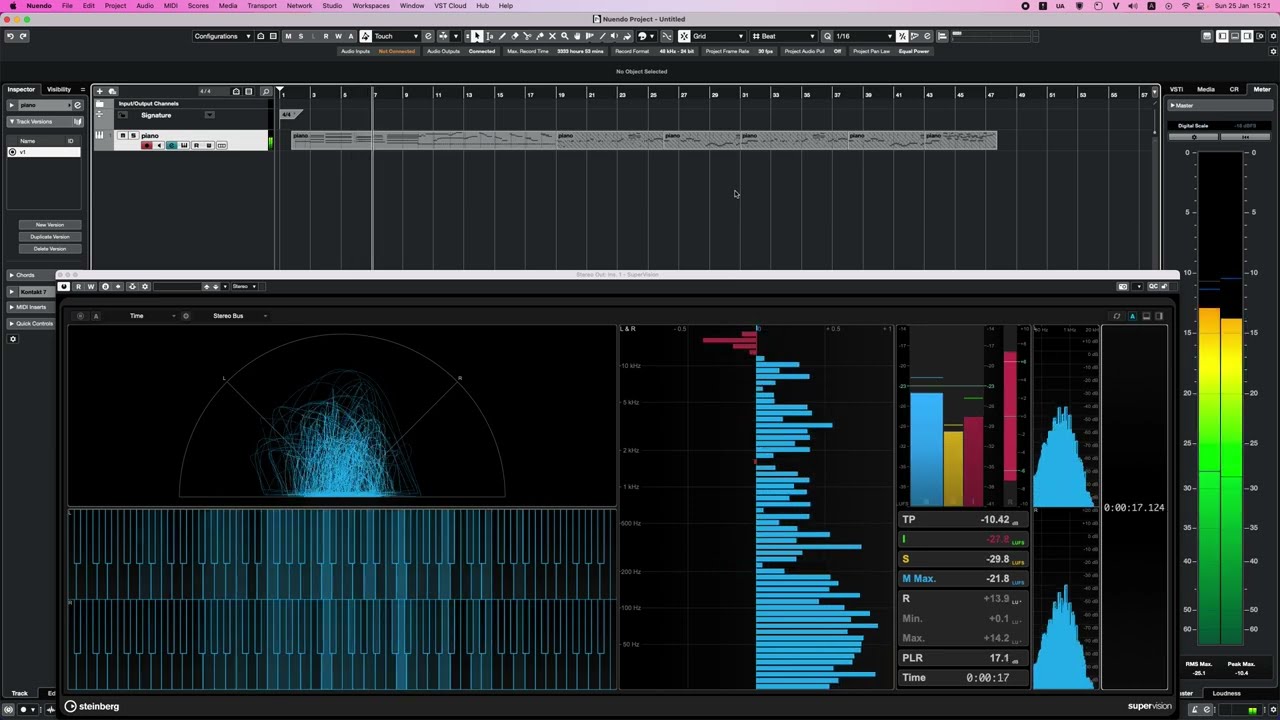The image size is (1280, 720).
Task: Click bar 17 on timeline ruler
Action: point(530,94)
